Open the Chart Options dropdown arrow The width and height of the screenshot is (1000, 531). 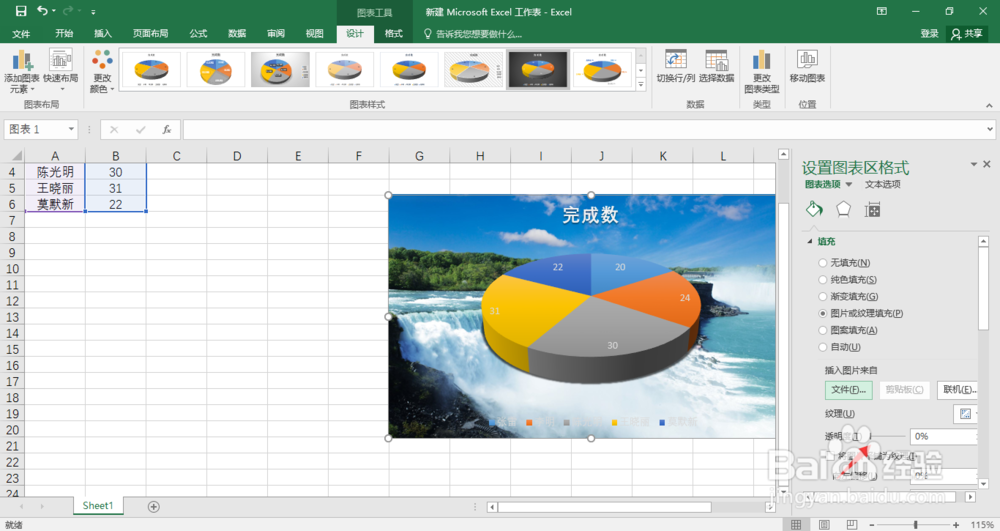click(849, 185)
